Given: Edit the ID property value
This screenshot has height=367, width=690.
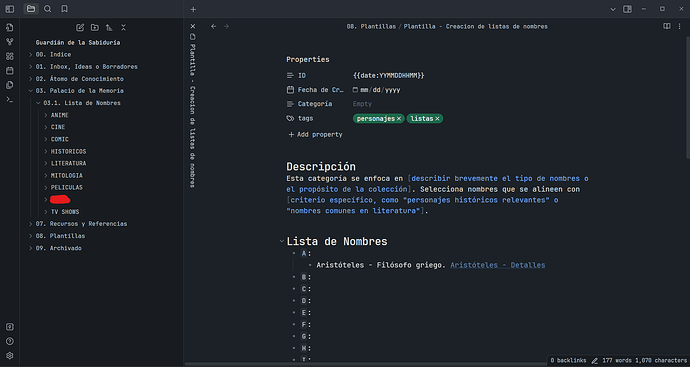Looking at the screenshot, I should tap(389, 76).
